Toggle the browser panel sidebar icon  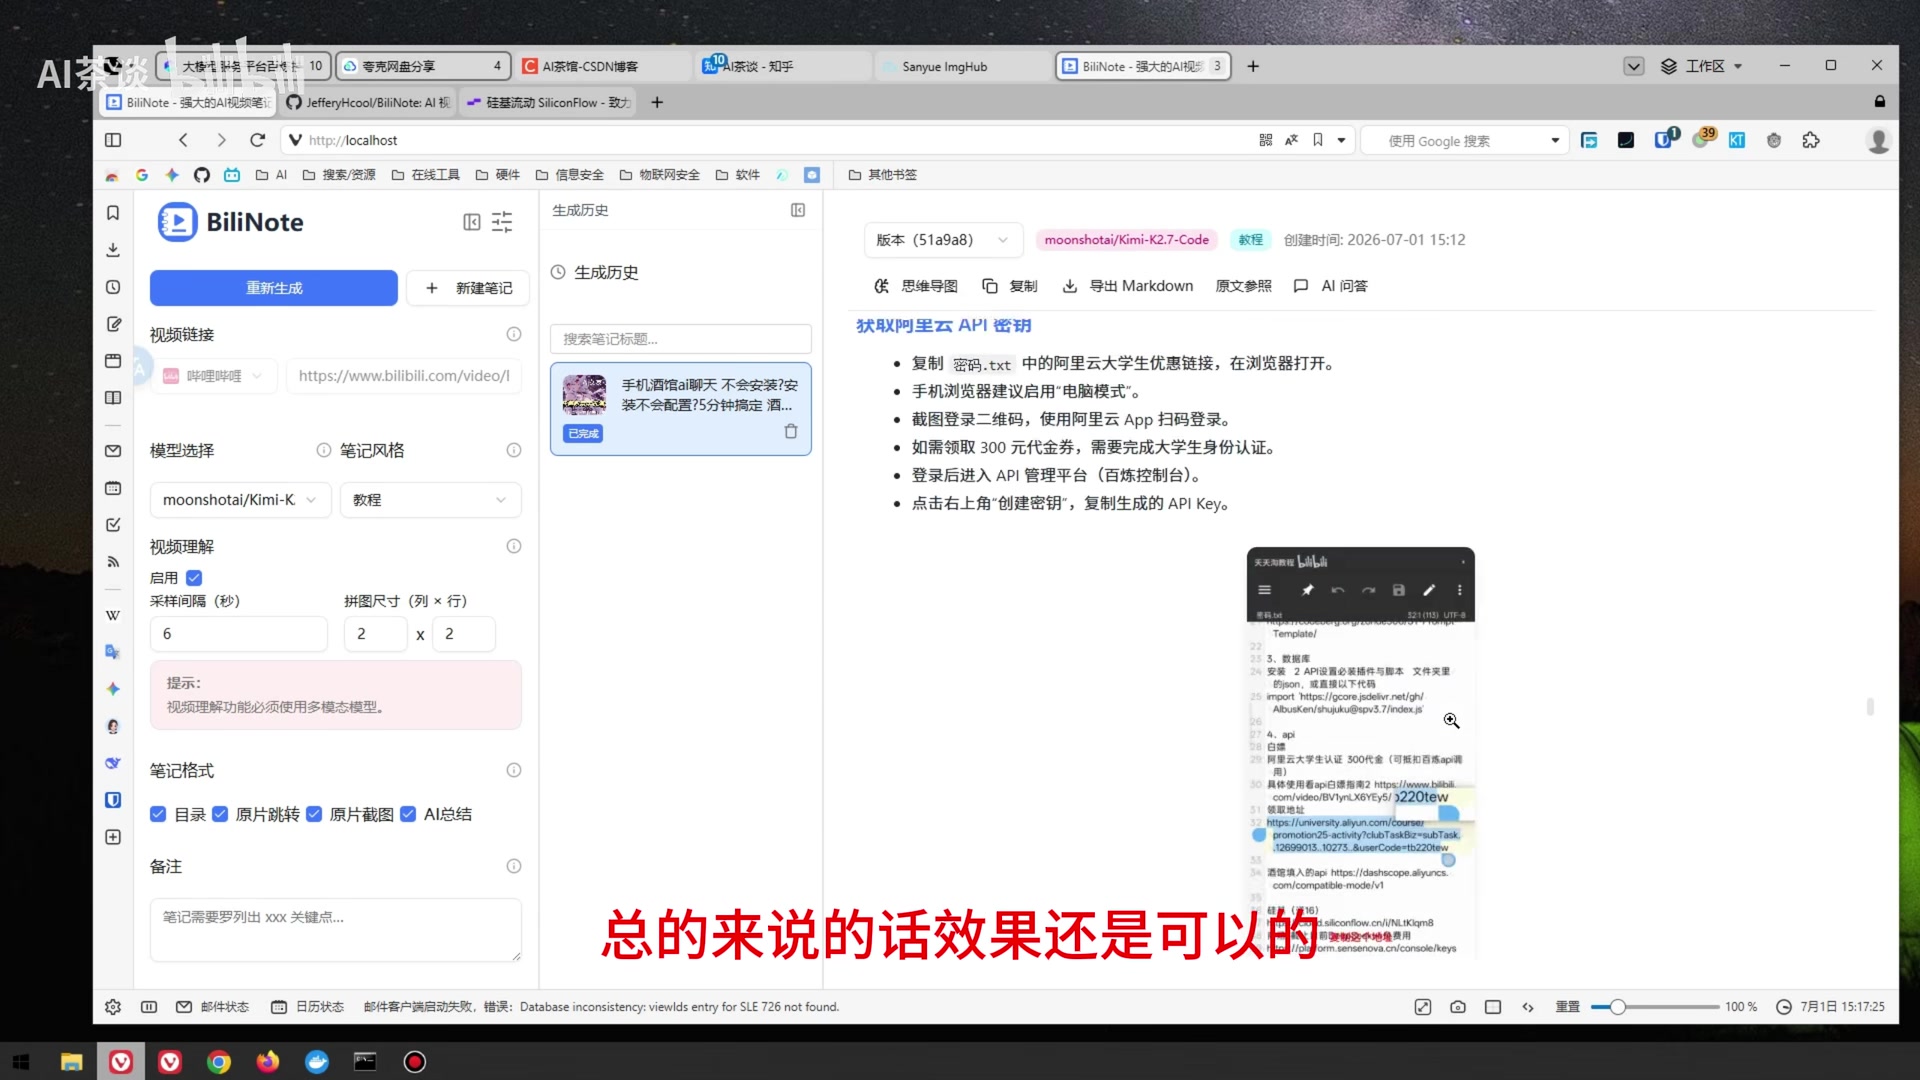point(113,140)
